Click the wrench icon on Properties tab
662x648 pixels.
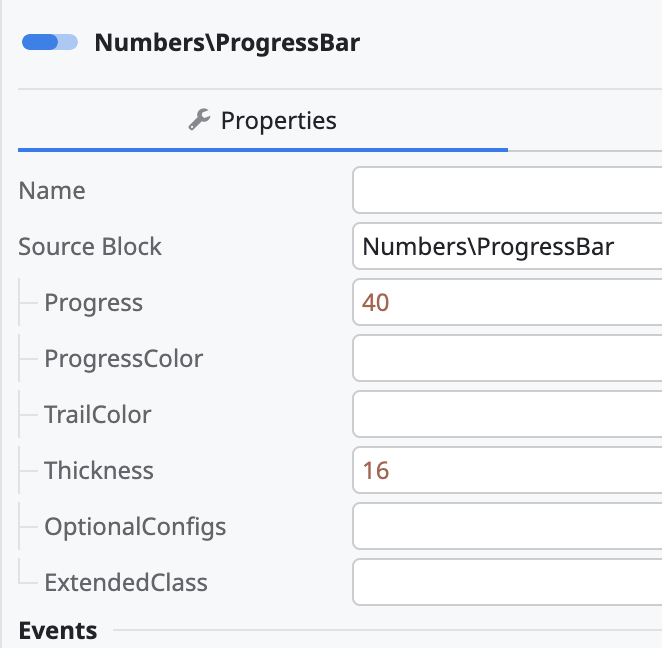199,120
